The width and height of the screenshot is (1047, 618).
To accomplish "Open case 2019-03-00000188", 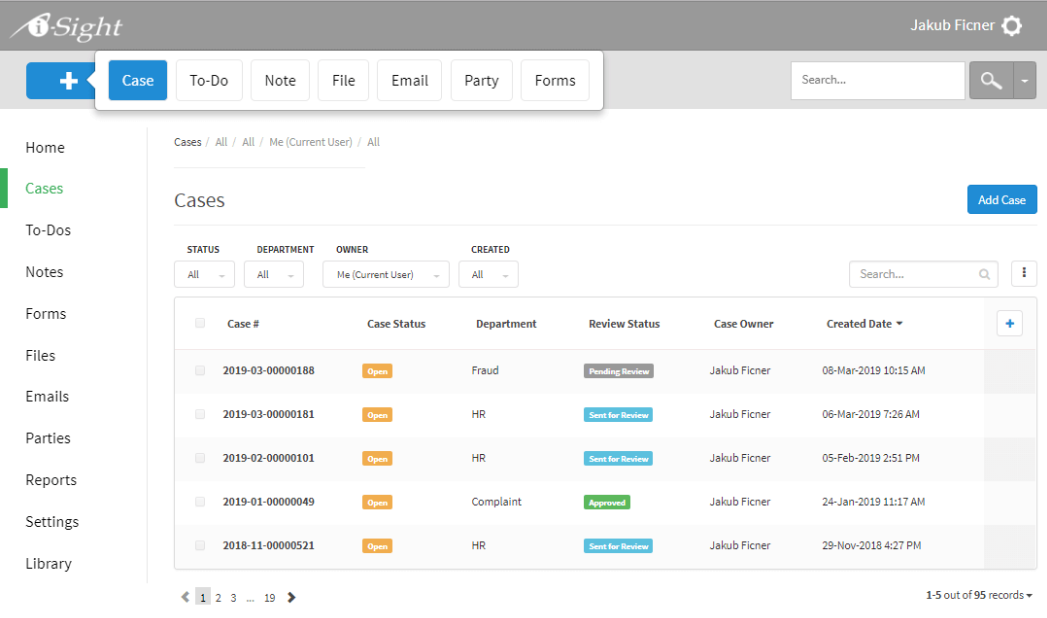I will point(268,370).
